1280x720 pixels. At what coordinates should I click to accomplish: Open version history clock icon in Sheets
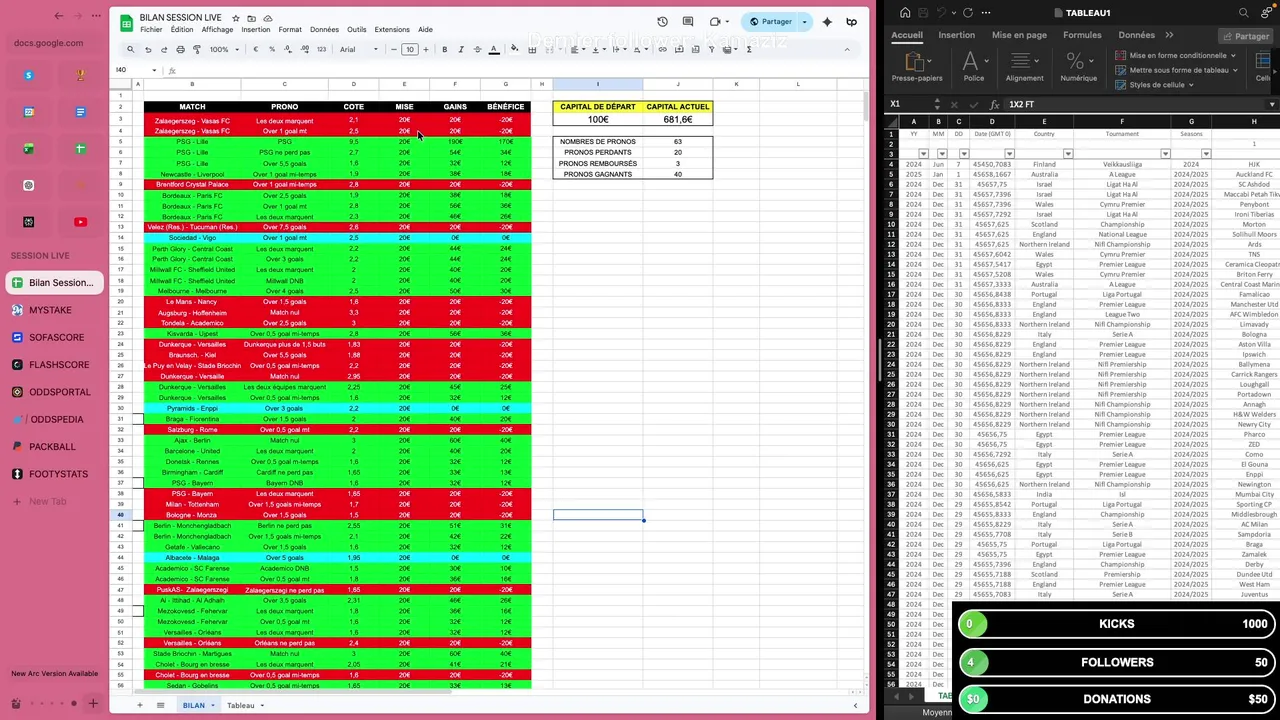click(662, 21)
